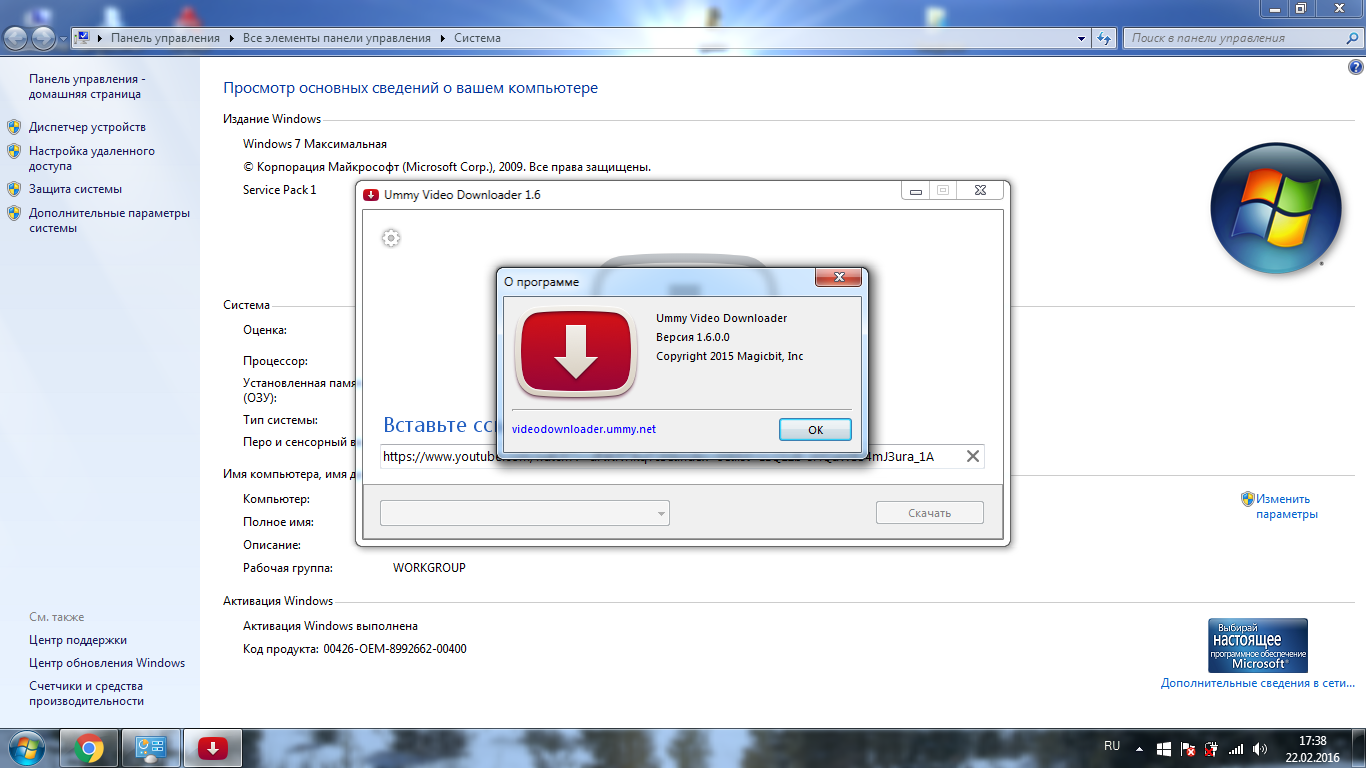This screenshot has height=768, width=1366.
Task: Expand address bar history dropdown arrow
Action: [1082, 38]
